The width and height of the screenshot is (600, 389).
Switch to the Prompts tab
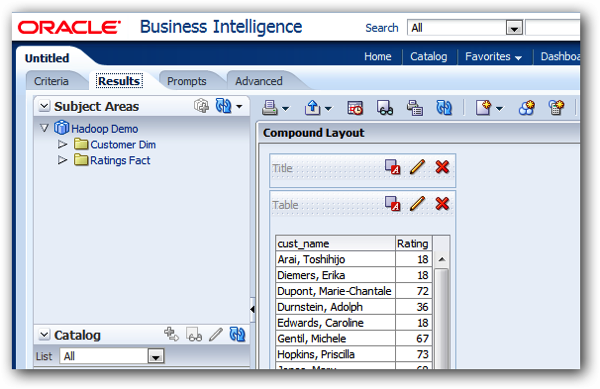[187, 81]
